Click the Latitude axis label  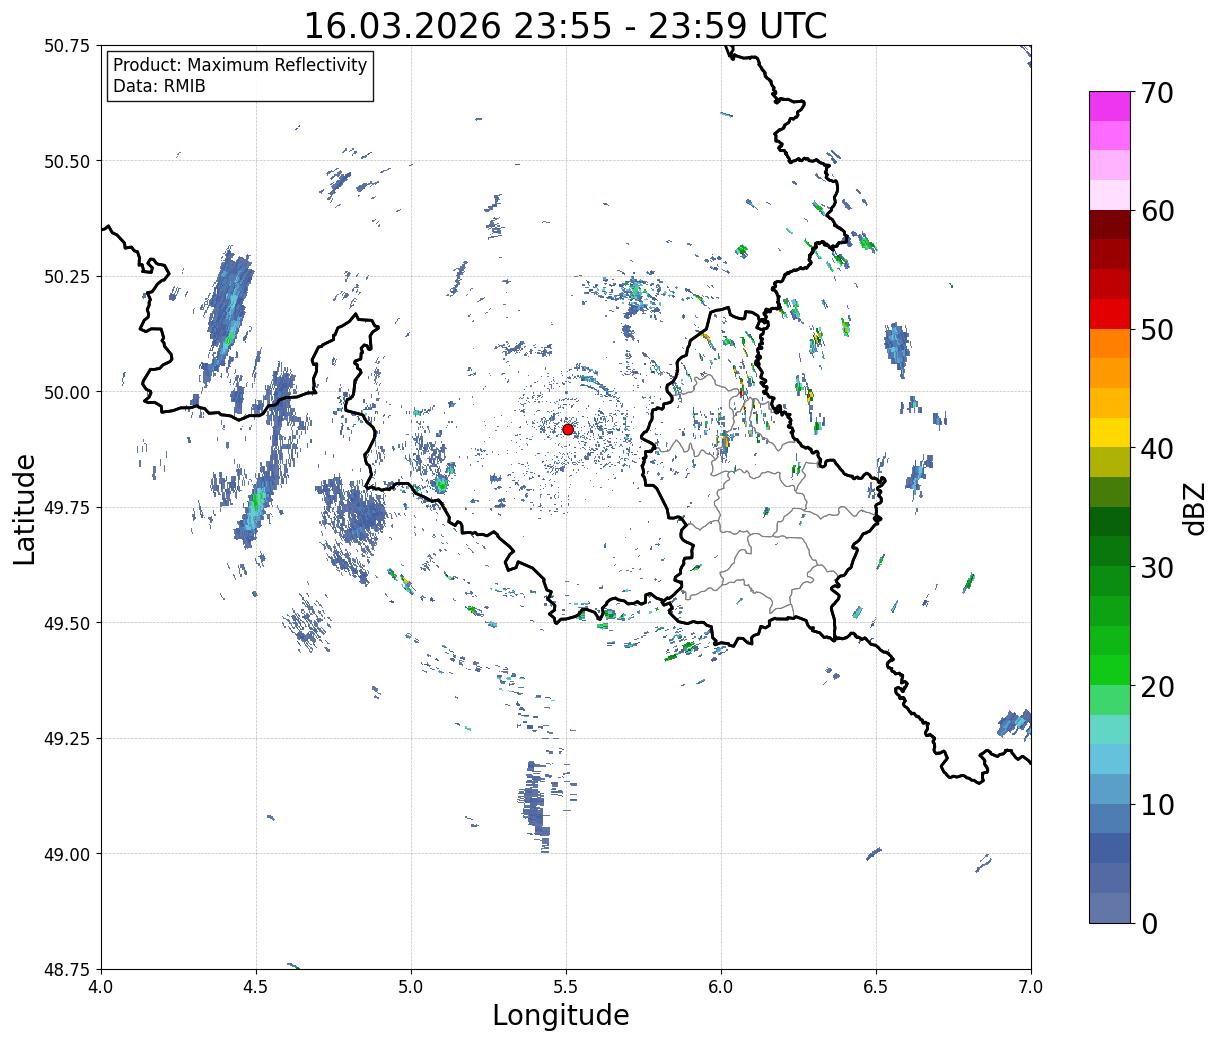pyautogui.click(x=25, y=508)
